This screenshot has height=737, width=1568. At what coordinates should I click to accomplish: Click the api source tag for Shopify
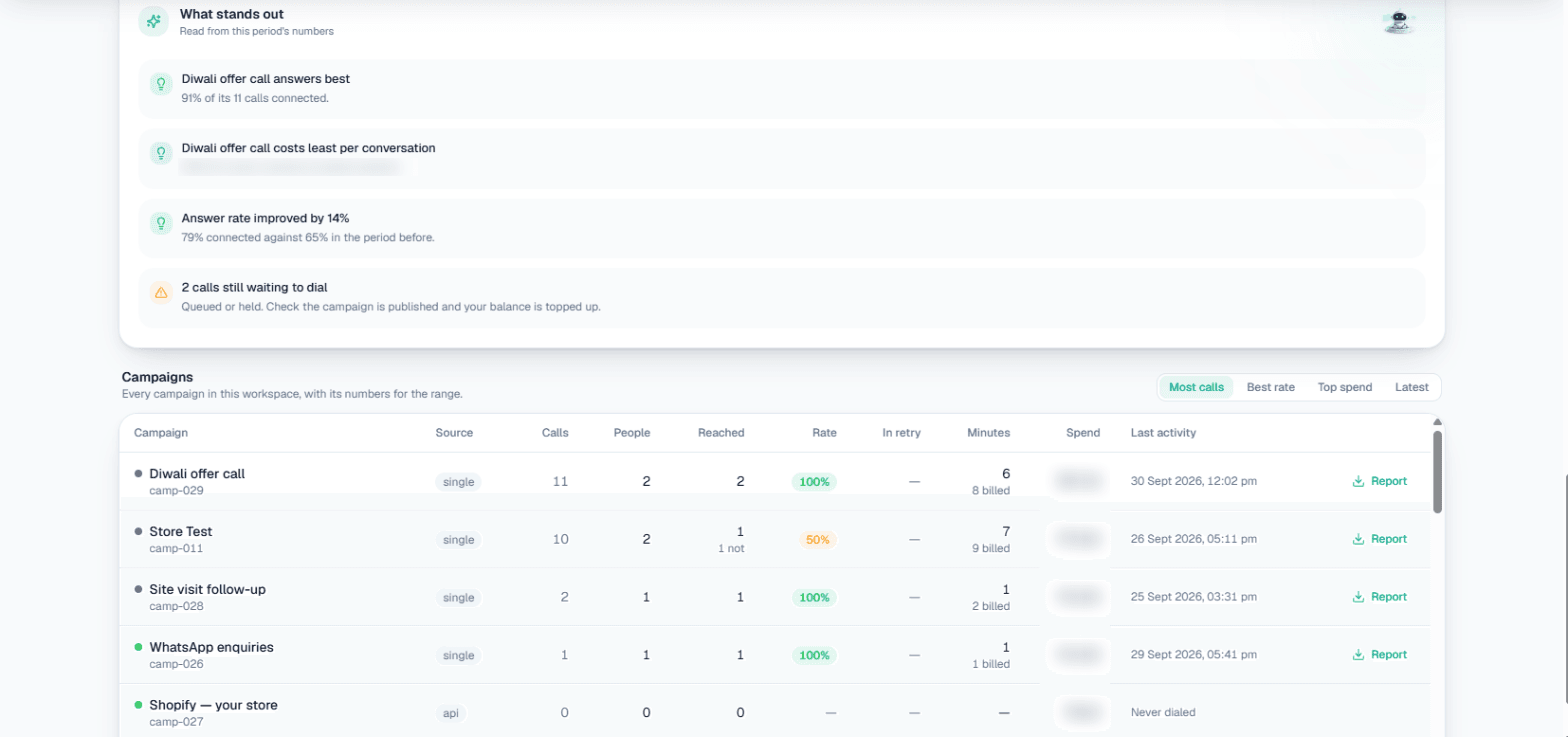coord(451,714)
